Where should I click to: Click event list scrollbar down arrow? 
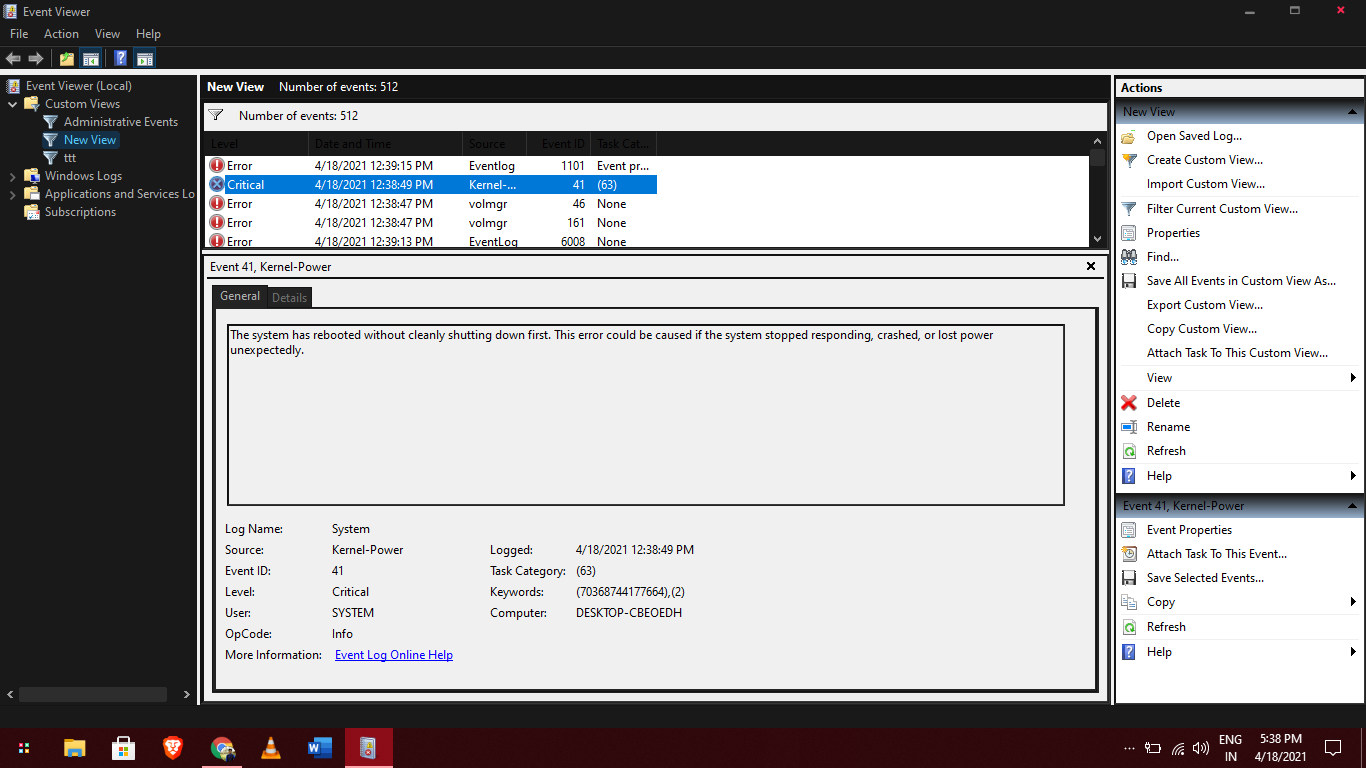(x=1097, y=239)
